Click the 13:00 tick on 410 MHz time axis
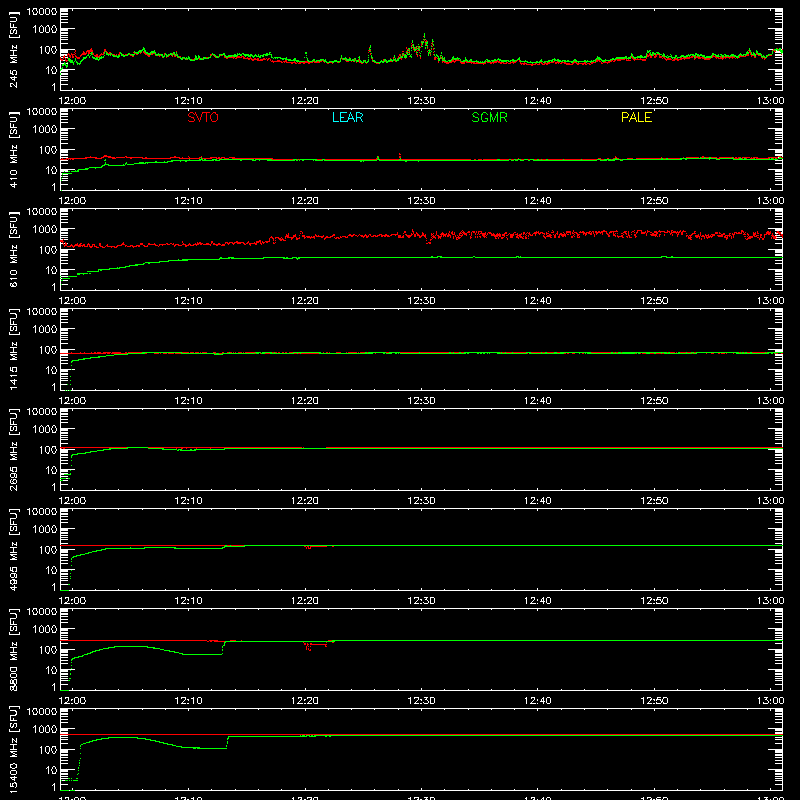 point(770,201)
